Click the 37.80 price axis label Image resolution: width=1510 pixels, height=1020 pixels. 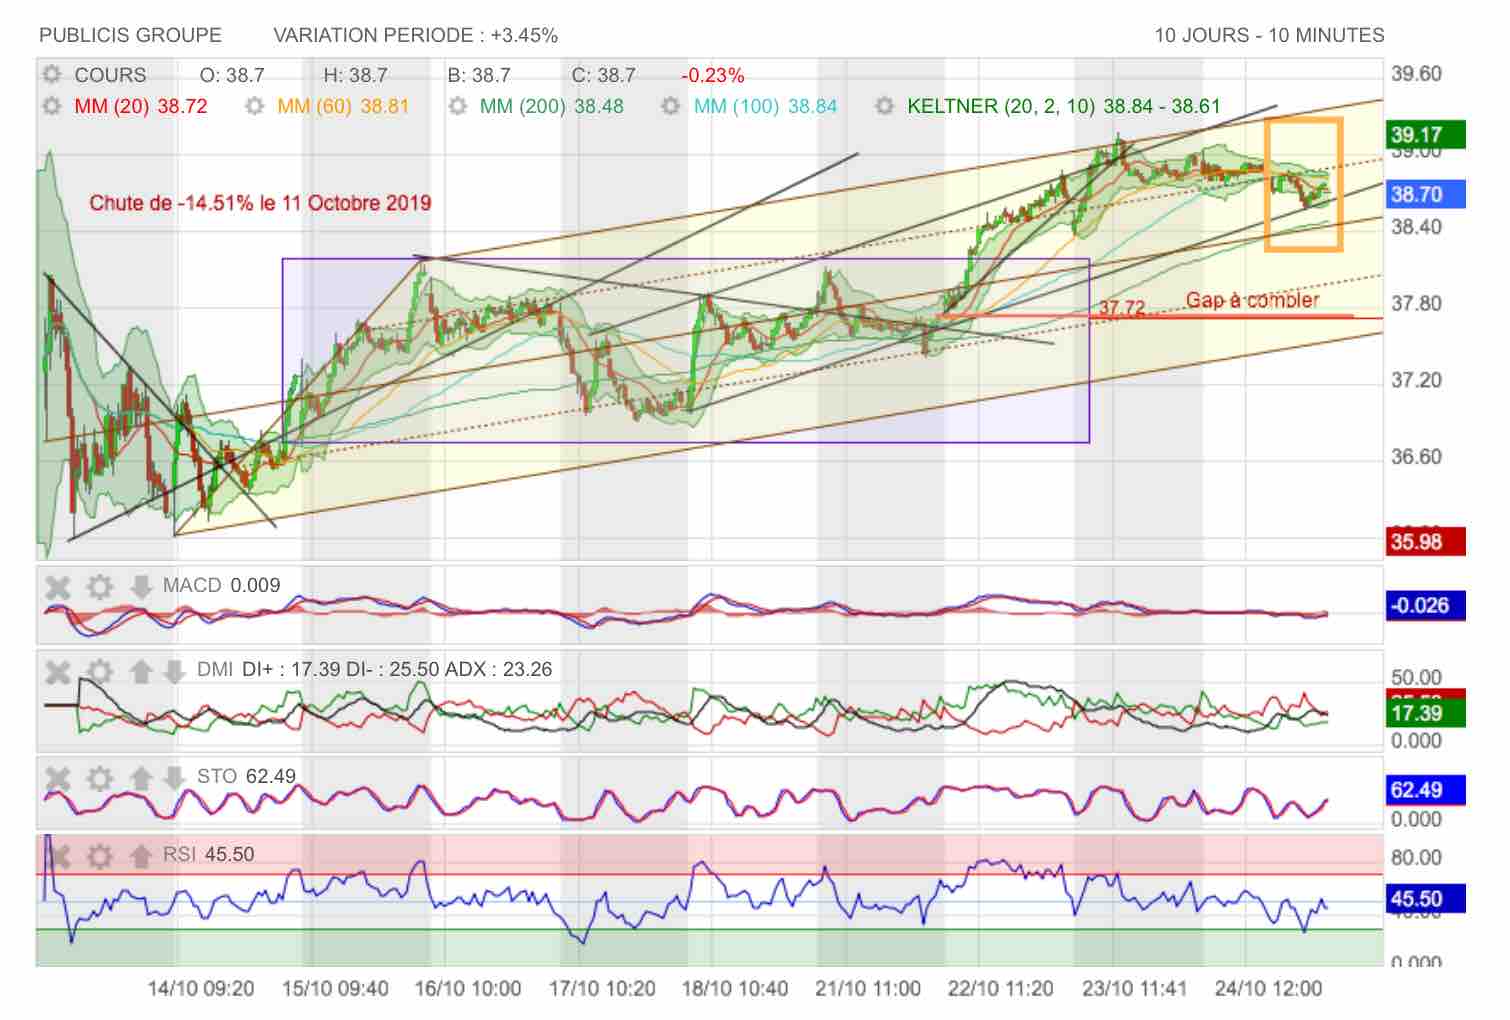tap(1416, 304)
